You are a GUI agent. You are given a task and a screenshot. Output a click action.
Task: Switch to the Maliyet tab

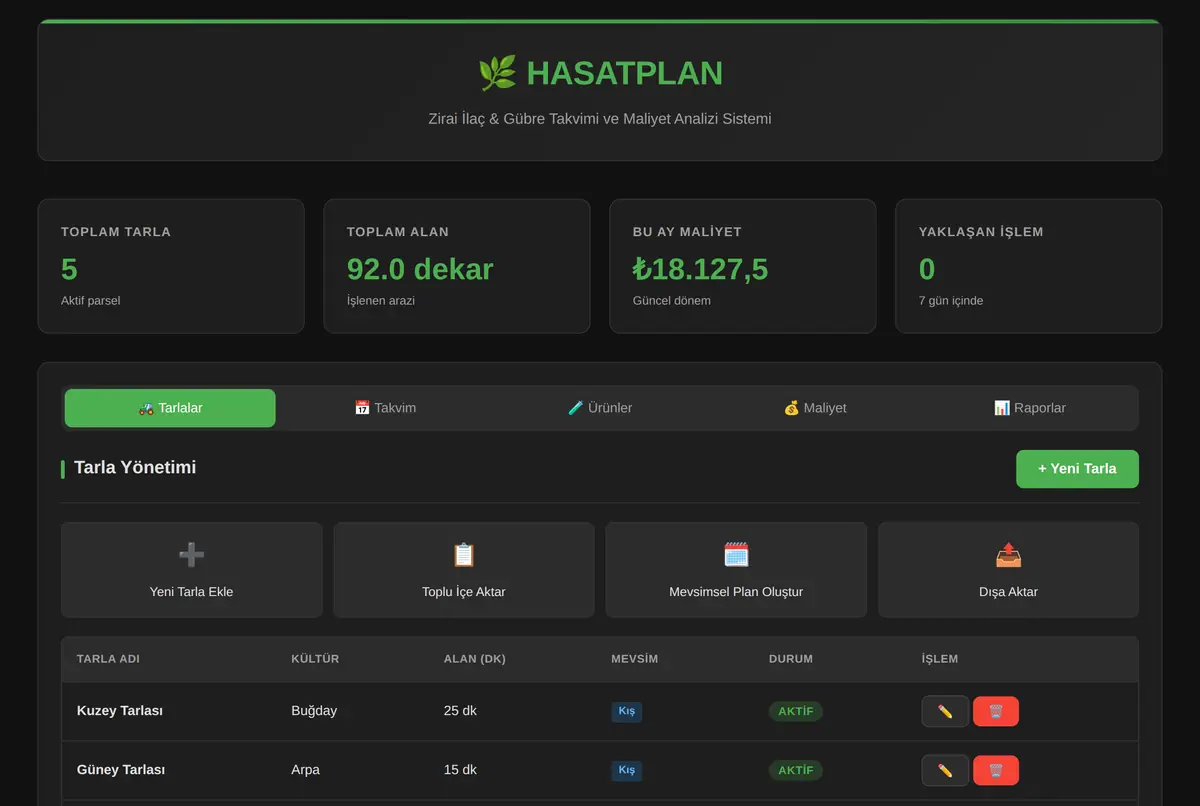(815, 408)
